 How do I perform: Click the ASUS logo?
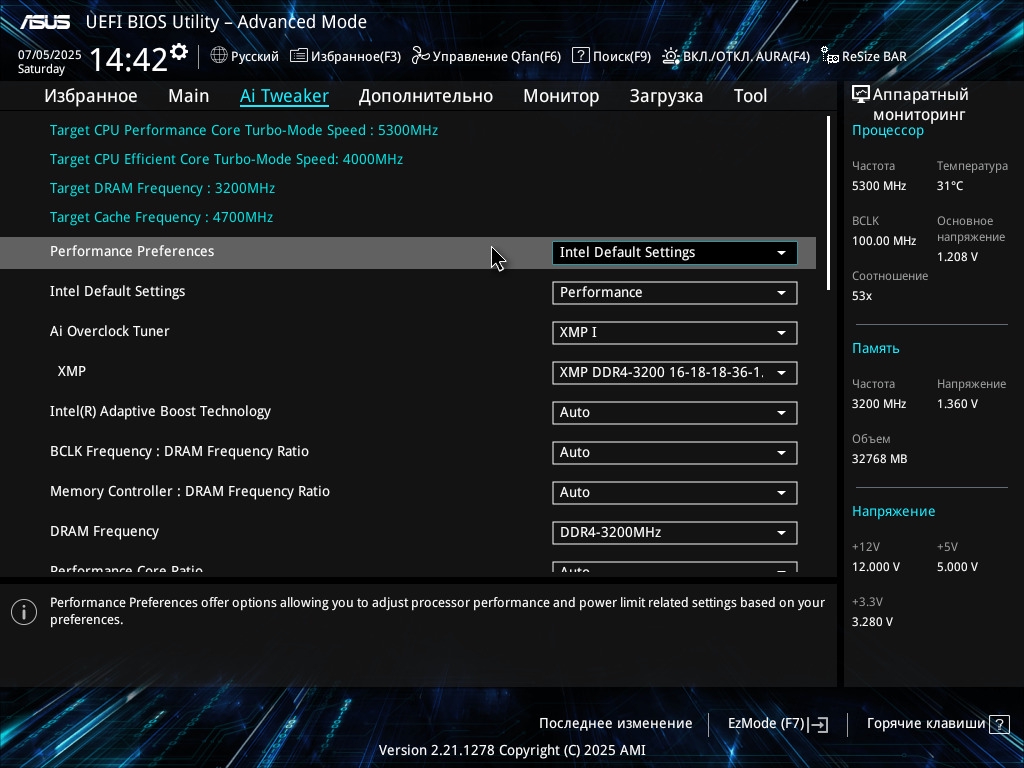[44, 22]
